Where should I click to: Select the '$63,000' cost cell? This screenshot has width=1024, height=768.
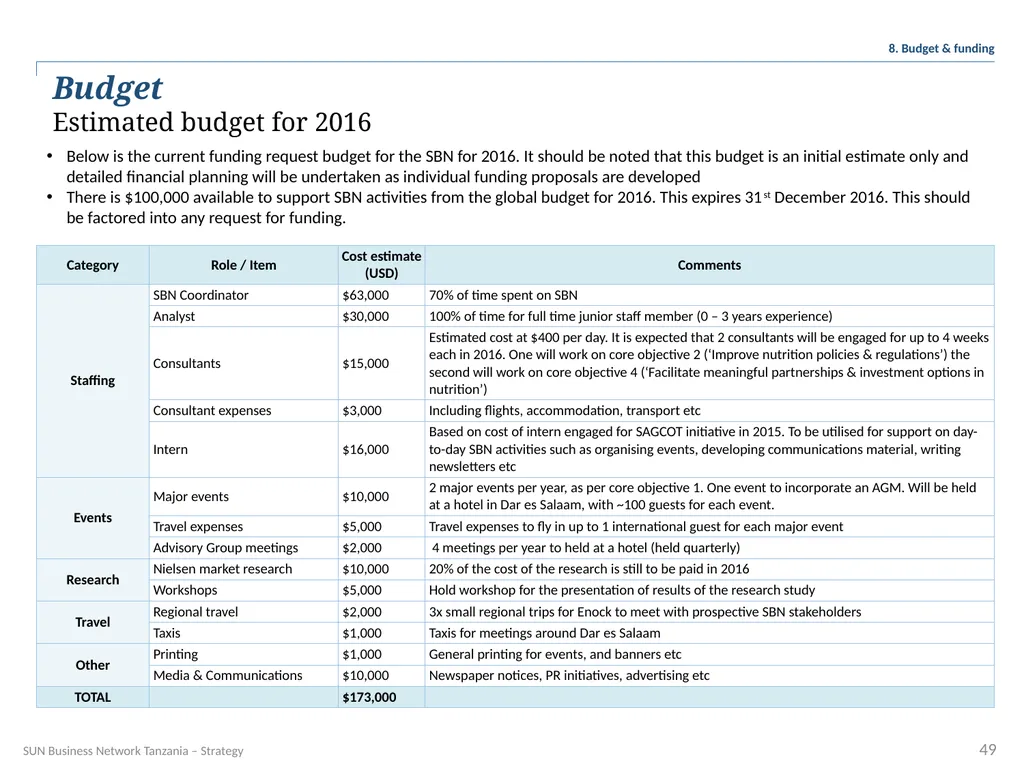point(381,295)
